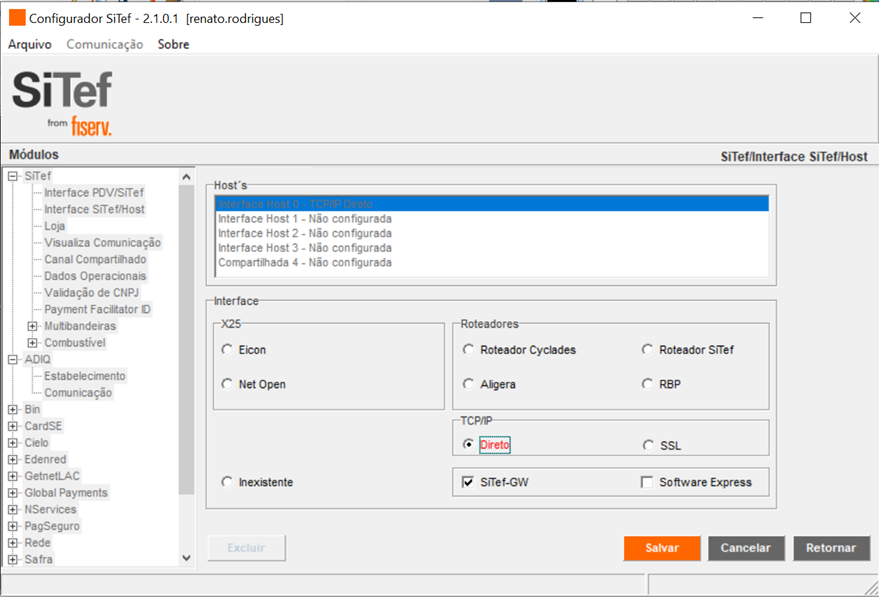Close the Configurador SiTef window
879x597 pixels.
[855, 18]
